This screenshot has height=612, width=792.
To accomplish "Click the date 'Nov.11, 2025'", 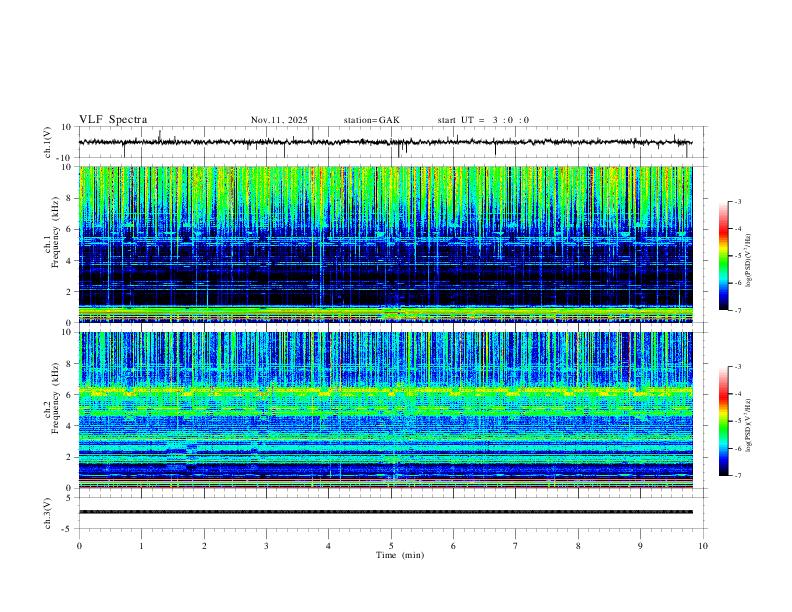I will click(x=279, y=120).
